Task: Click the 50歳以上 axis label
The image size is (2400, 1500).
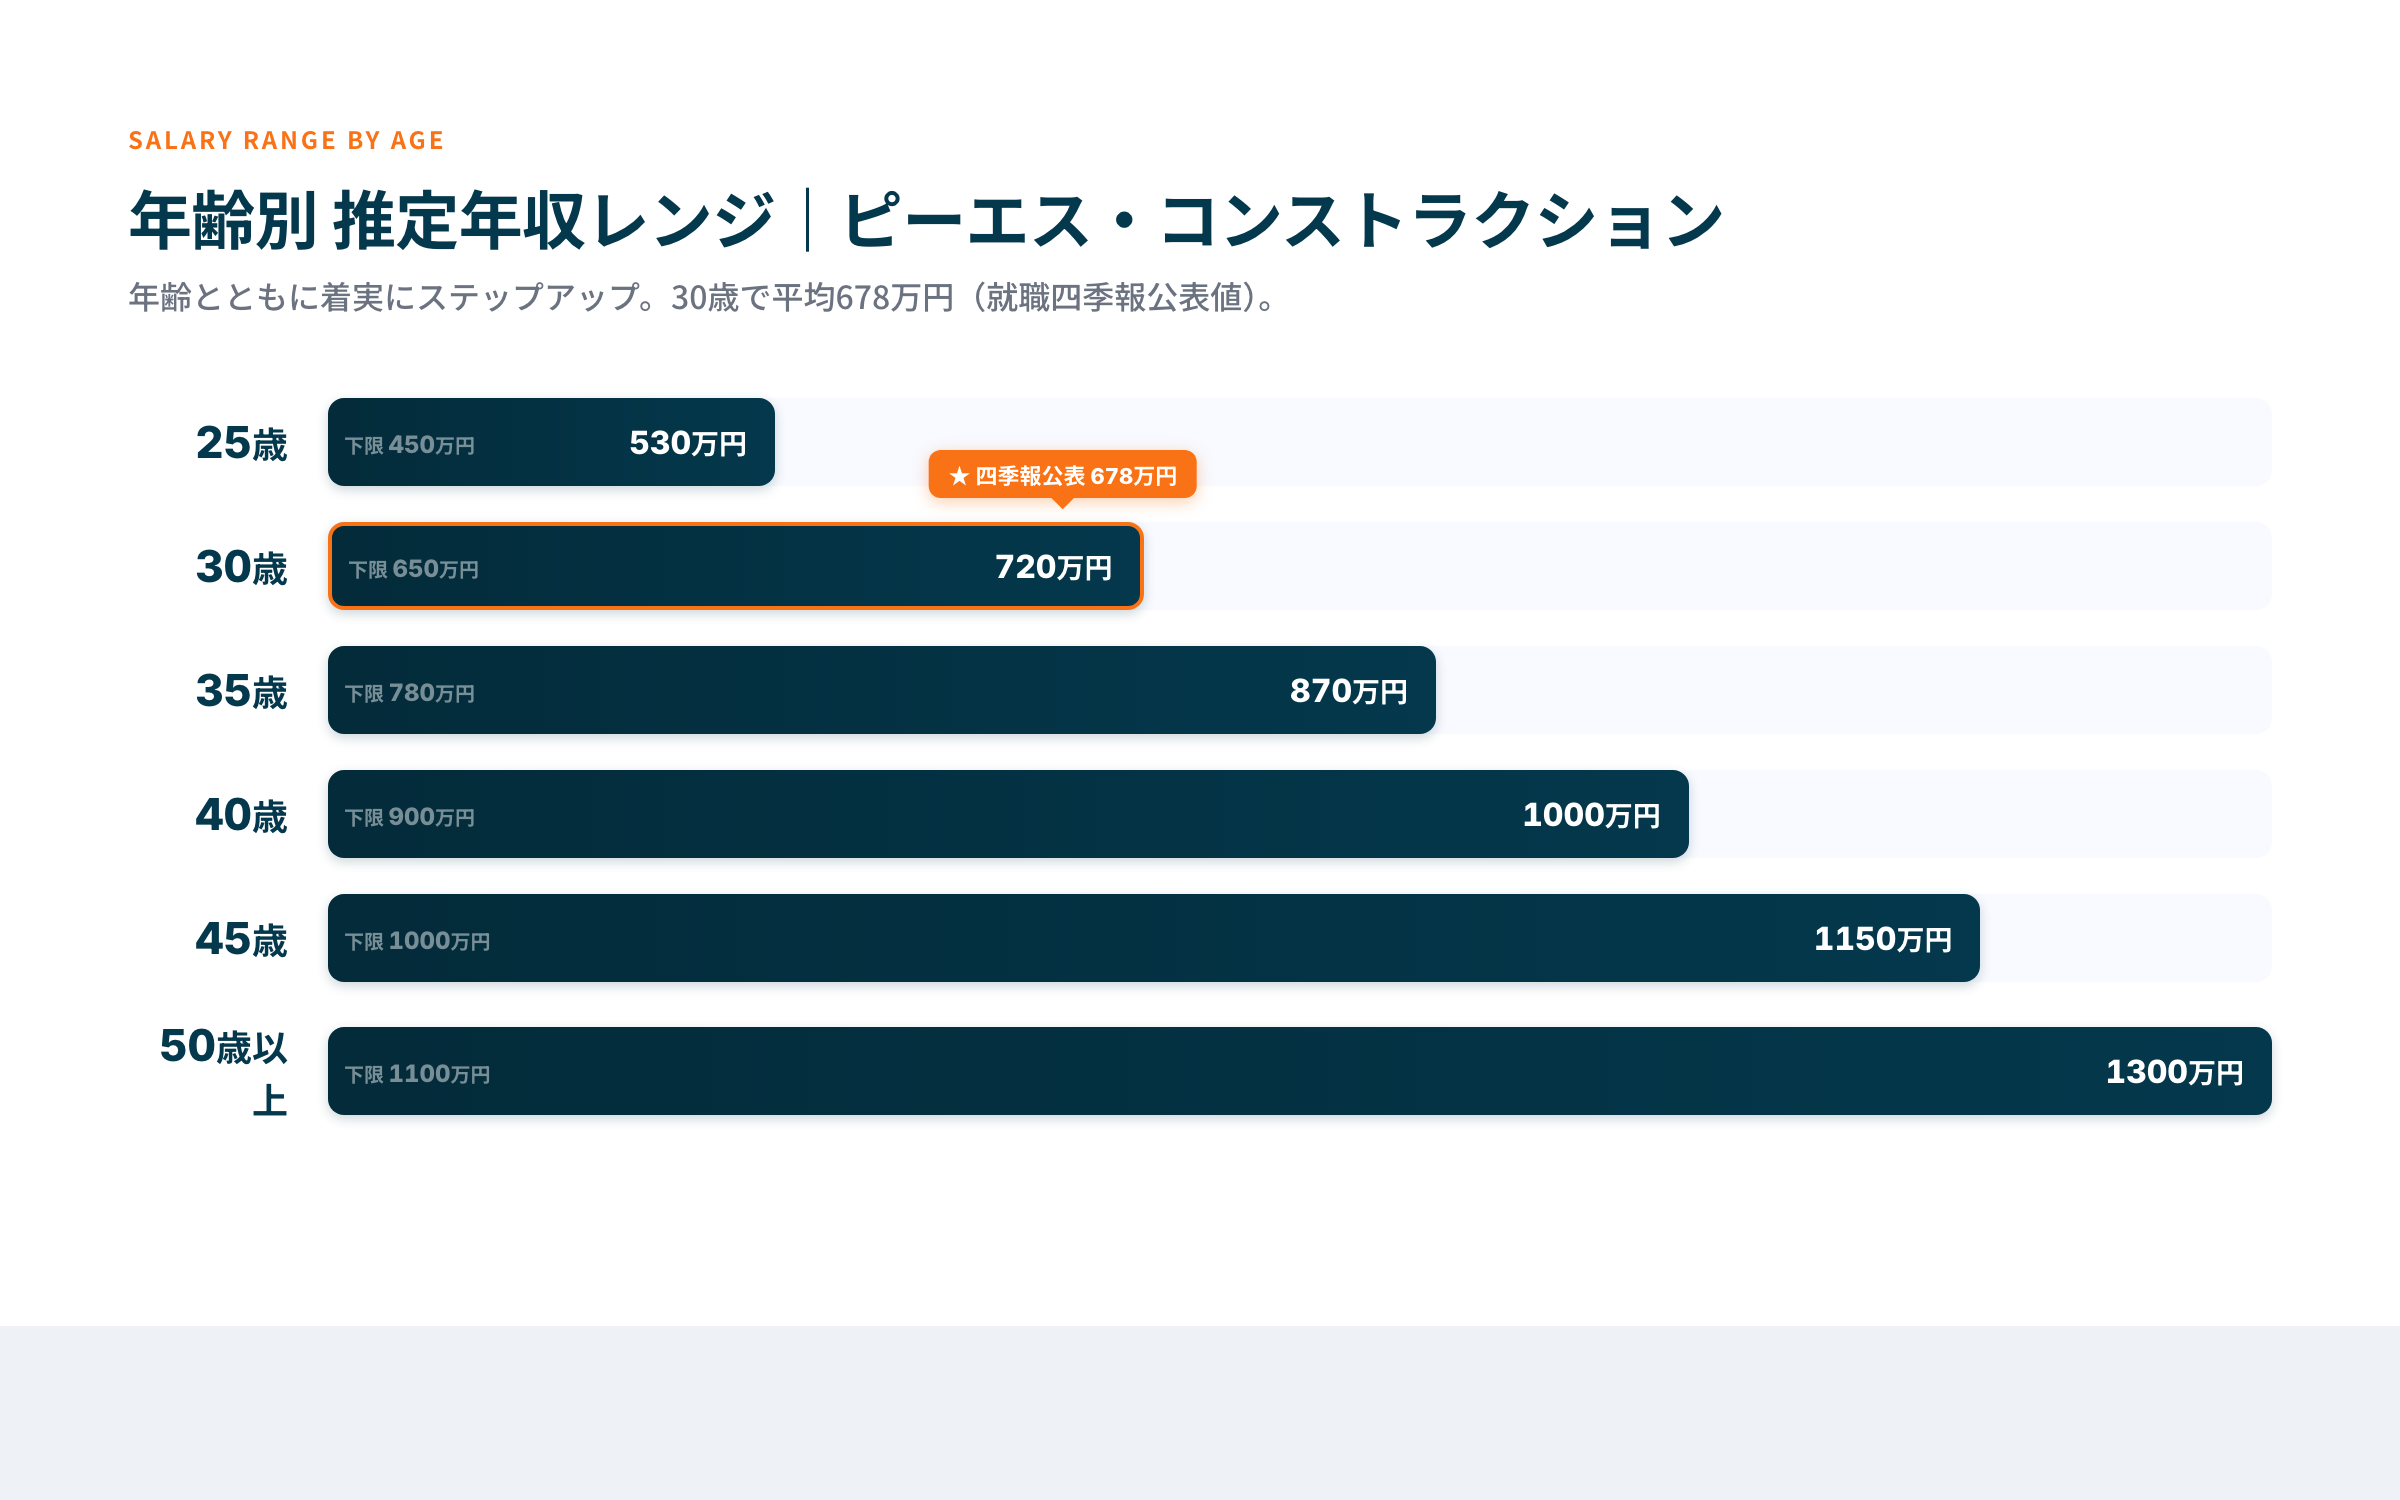Action: (225, 1070)
